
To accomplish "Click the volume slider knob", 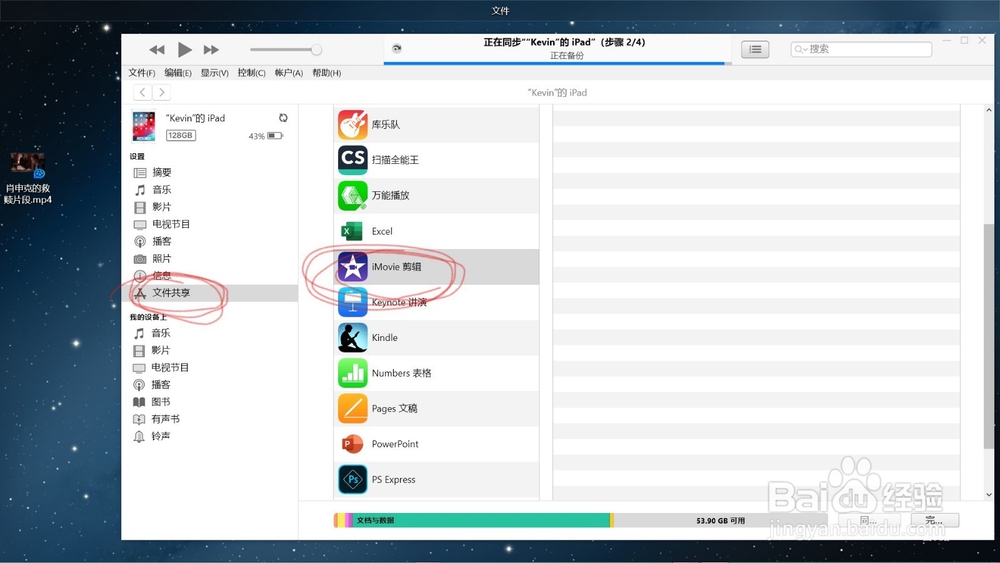I will point(316,49).
